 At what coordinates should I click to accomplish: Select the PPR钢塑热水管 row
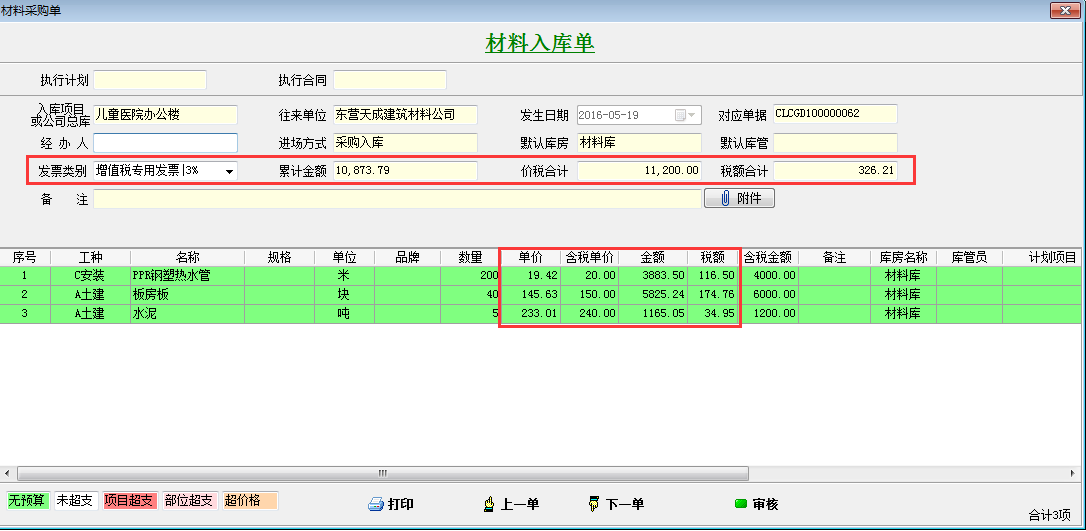(x=170, y=275)
